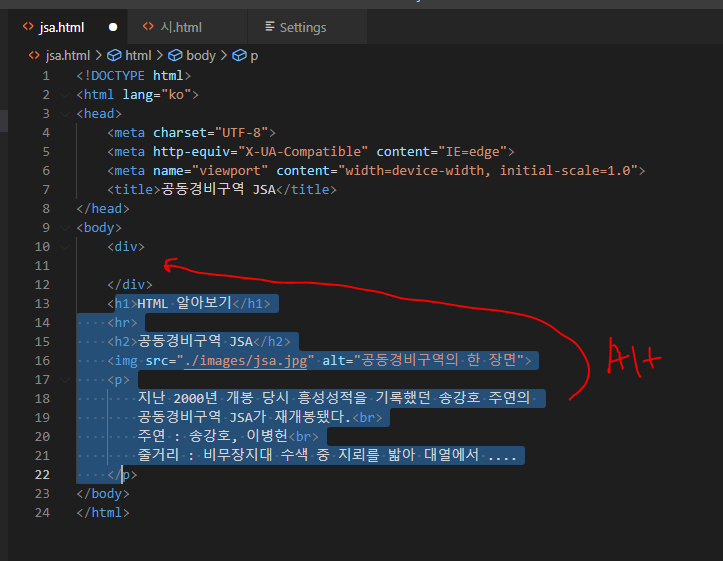Image resolution: width=723 pixels, height=561 pixels.
Task: Click the X-UA-Compatible meta value
Action: click(303, 152)
